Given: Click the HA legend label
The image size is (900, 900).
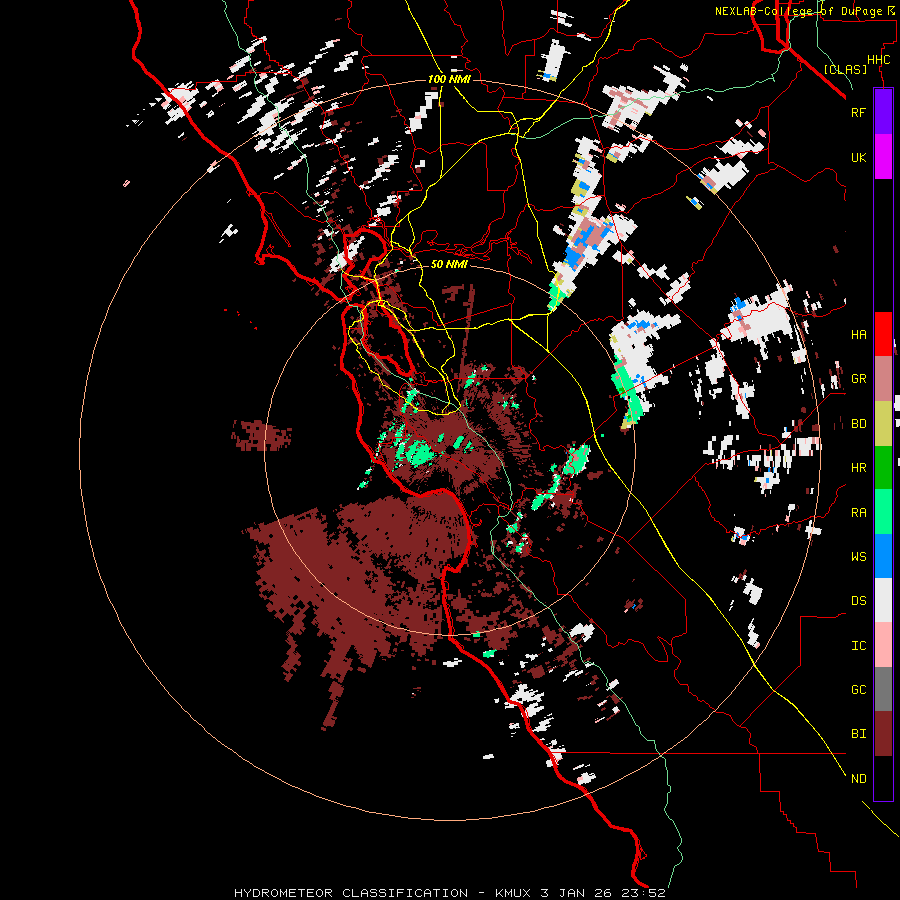Looking at the screenshot, I should (858, 335).
